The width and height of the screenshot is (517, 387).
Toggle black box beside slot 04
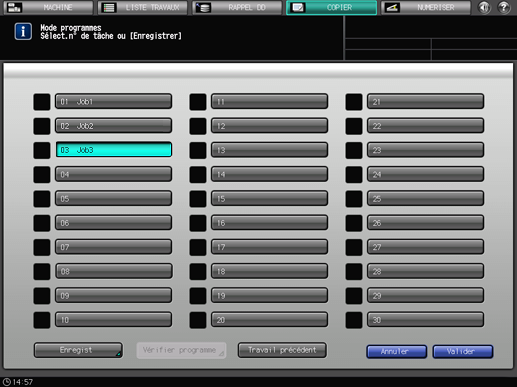pyautogui.click(x=42, y=175)
